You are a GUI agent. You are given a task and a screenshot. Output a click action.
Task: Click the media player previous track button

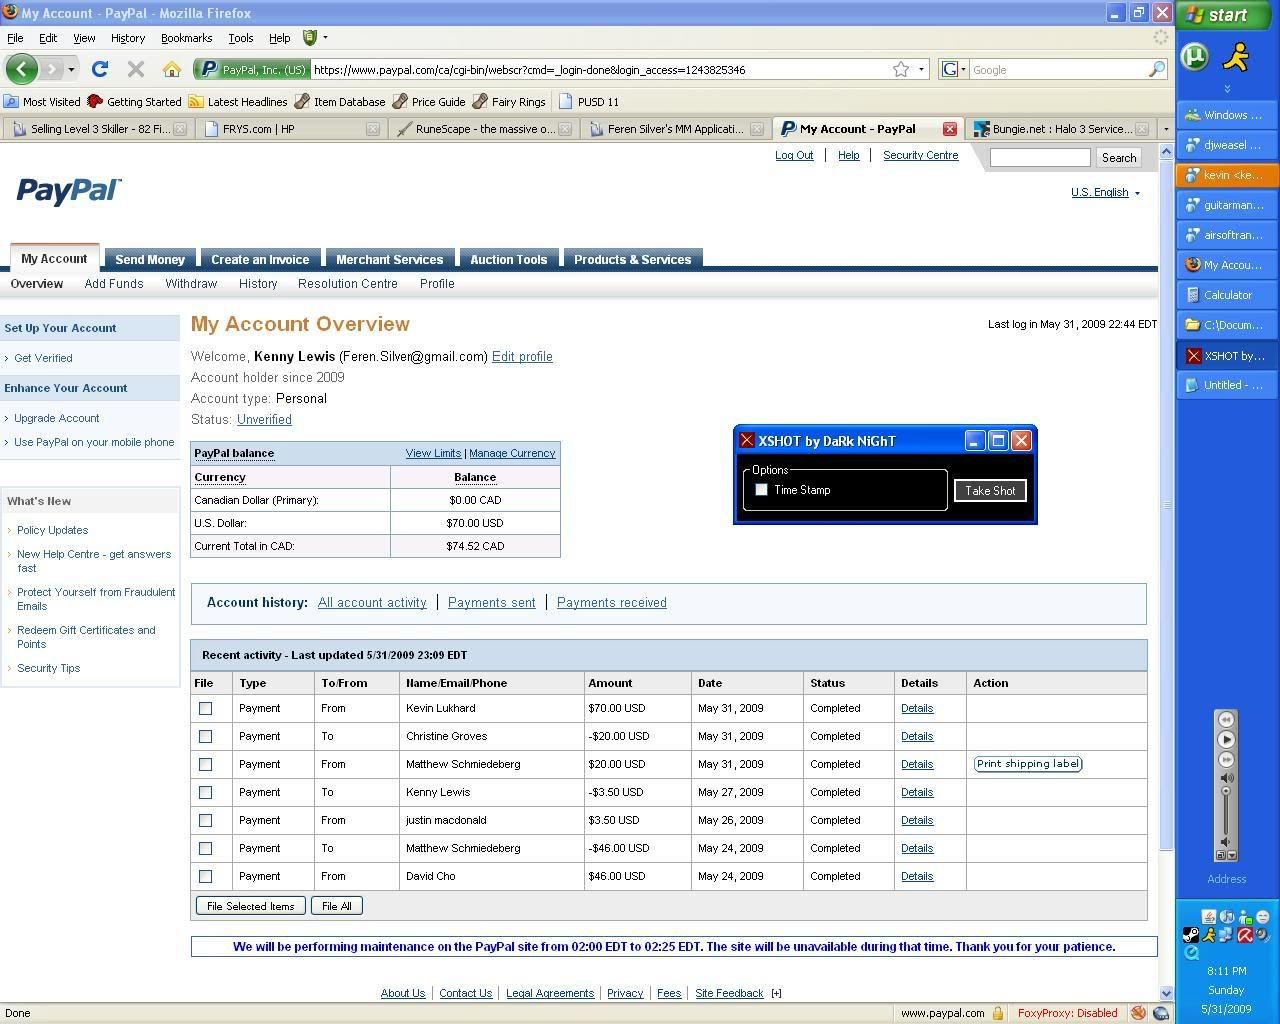point(1226,719)
